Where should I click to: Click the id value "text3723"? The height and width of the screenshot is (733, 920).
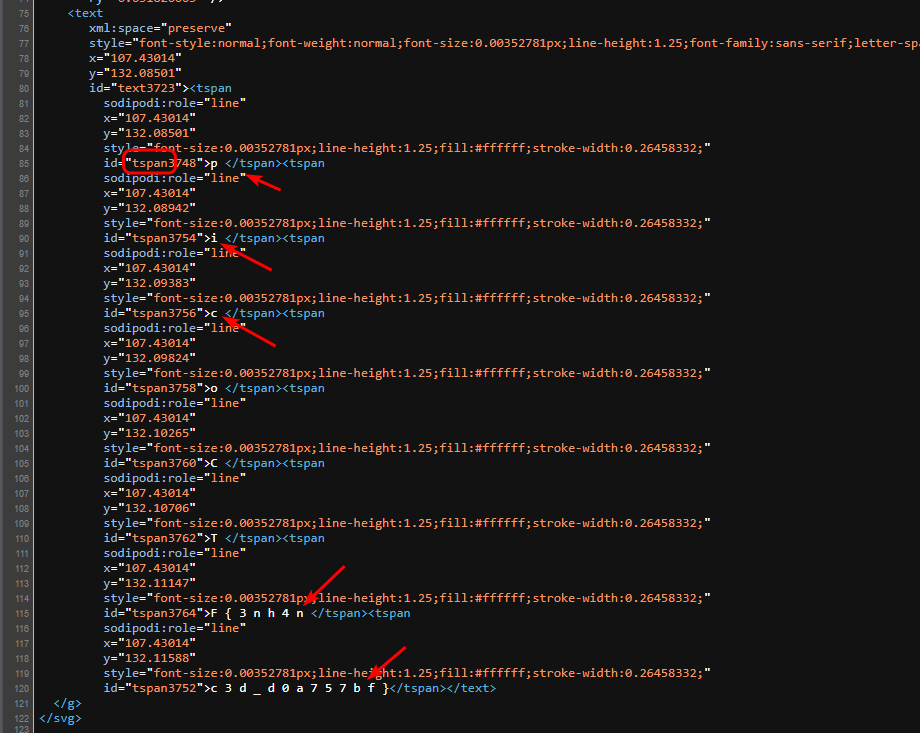151,88
